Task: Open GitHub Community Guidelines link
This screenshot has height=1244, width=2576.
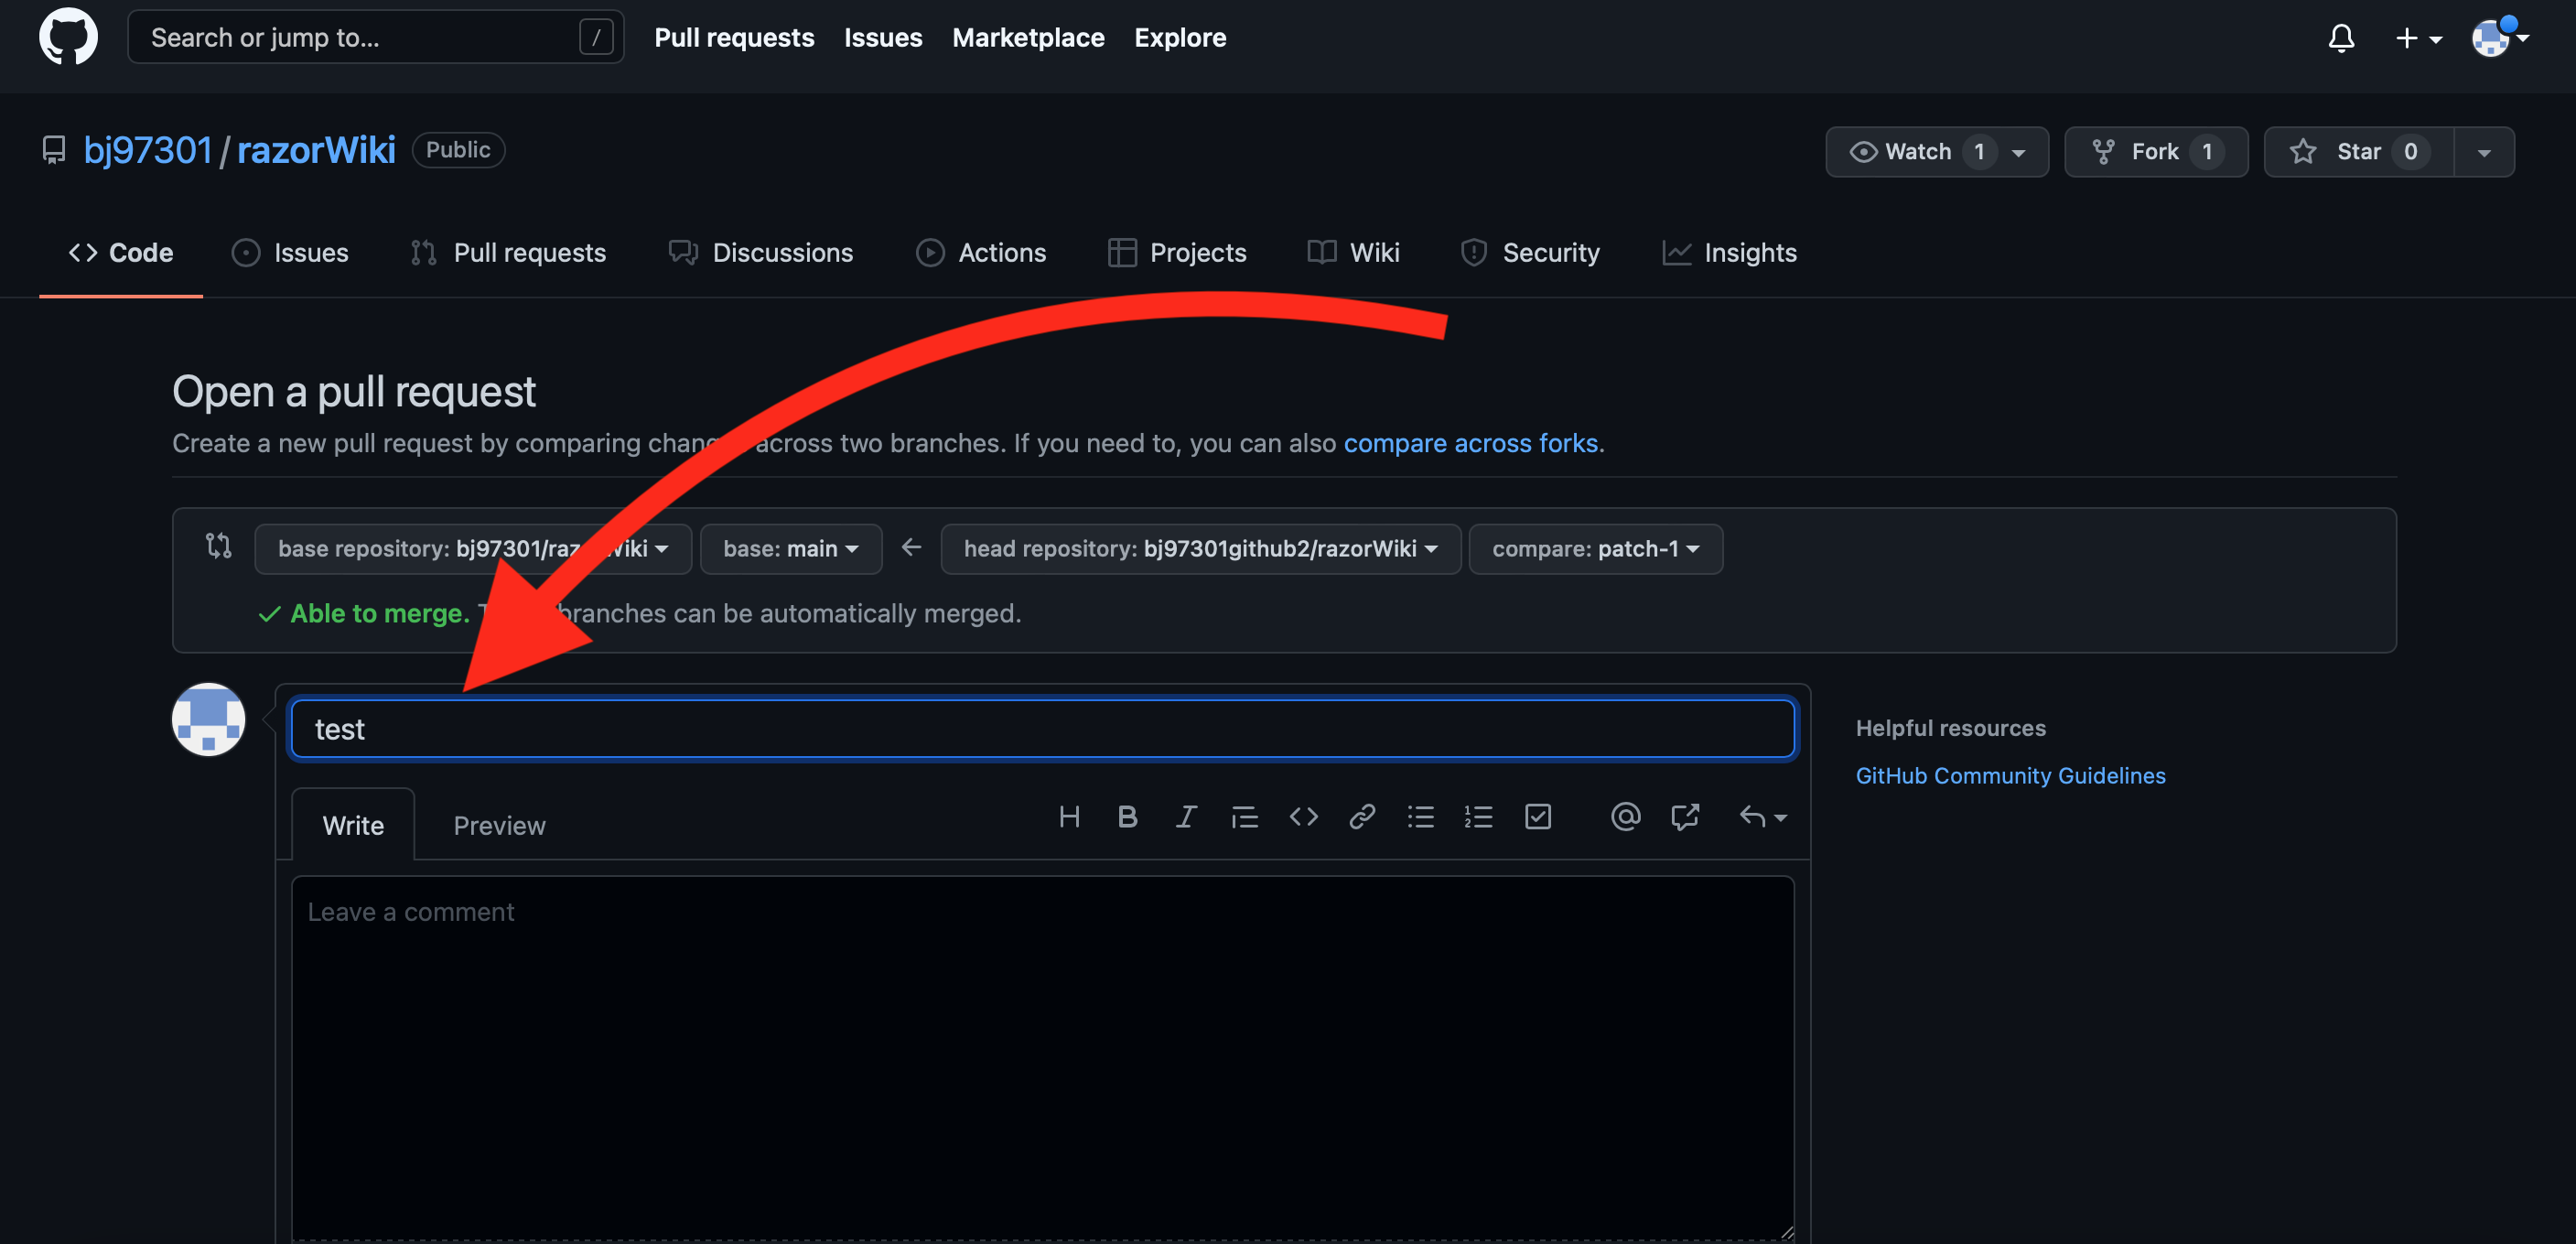Action: (2010, 776)
